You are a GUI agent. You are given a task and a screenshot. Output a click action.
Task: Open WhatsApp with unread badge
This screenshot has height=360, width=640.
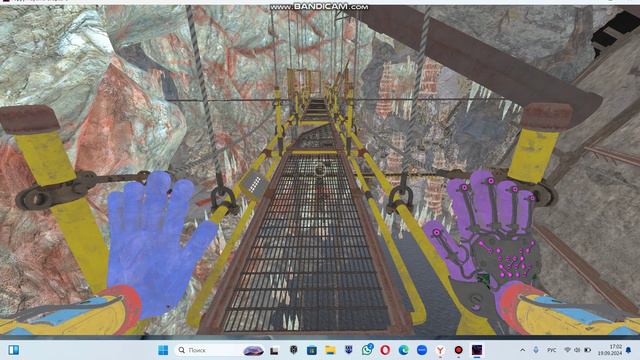[367, 350]
